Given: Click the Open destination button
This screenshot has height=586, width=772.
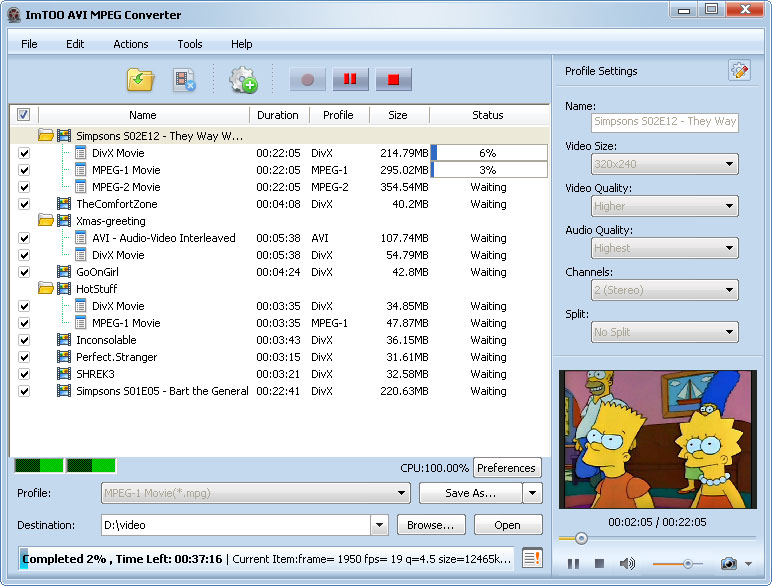Looking at the screenshot, I should [508, 525].
